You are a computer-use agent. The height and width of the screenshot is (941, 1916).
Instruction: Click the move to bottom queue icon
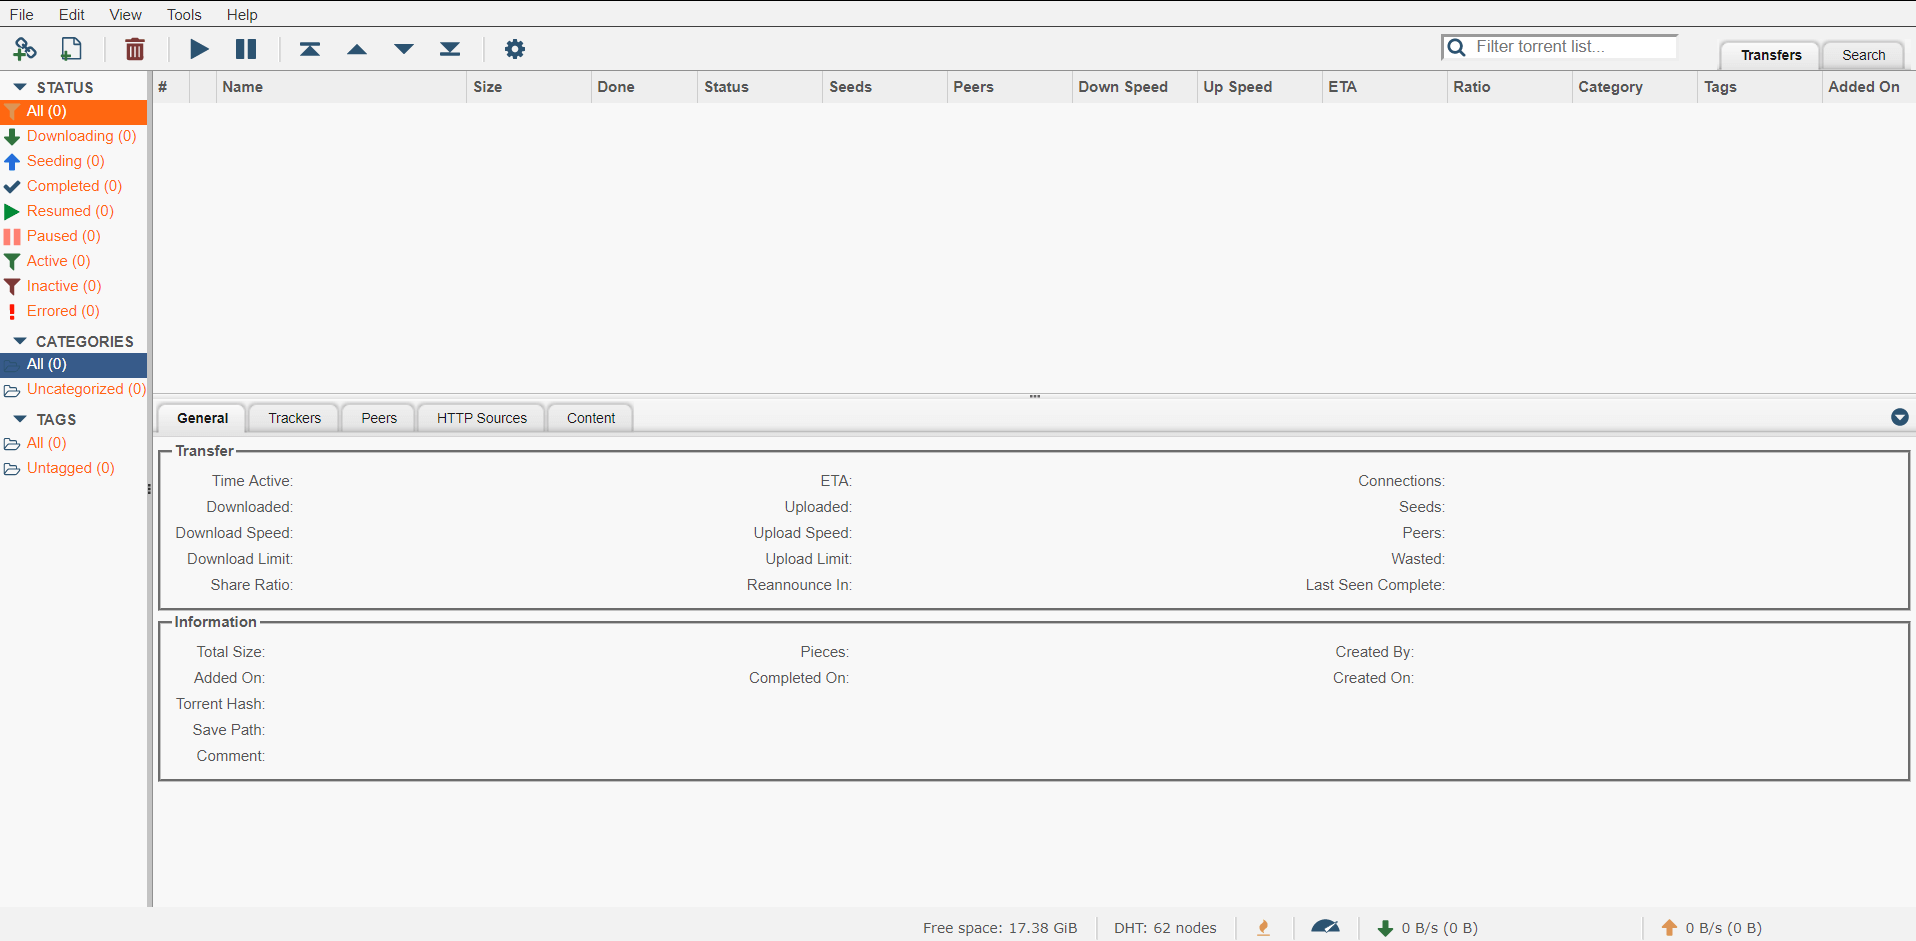point(450,48)
